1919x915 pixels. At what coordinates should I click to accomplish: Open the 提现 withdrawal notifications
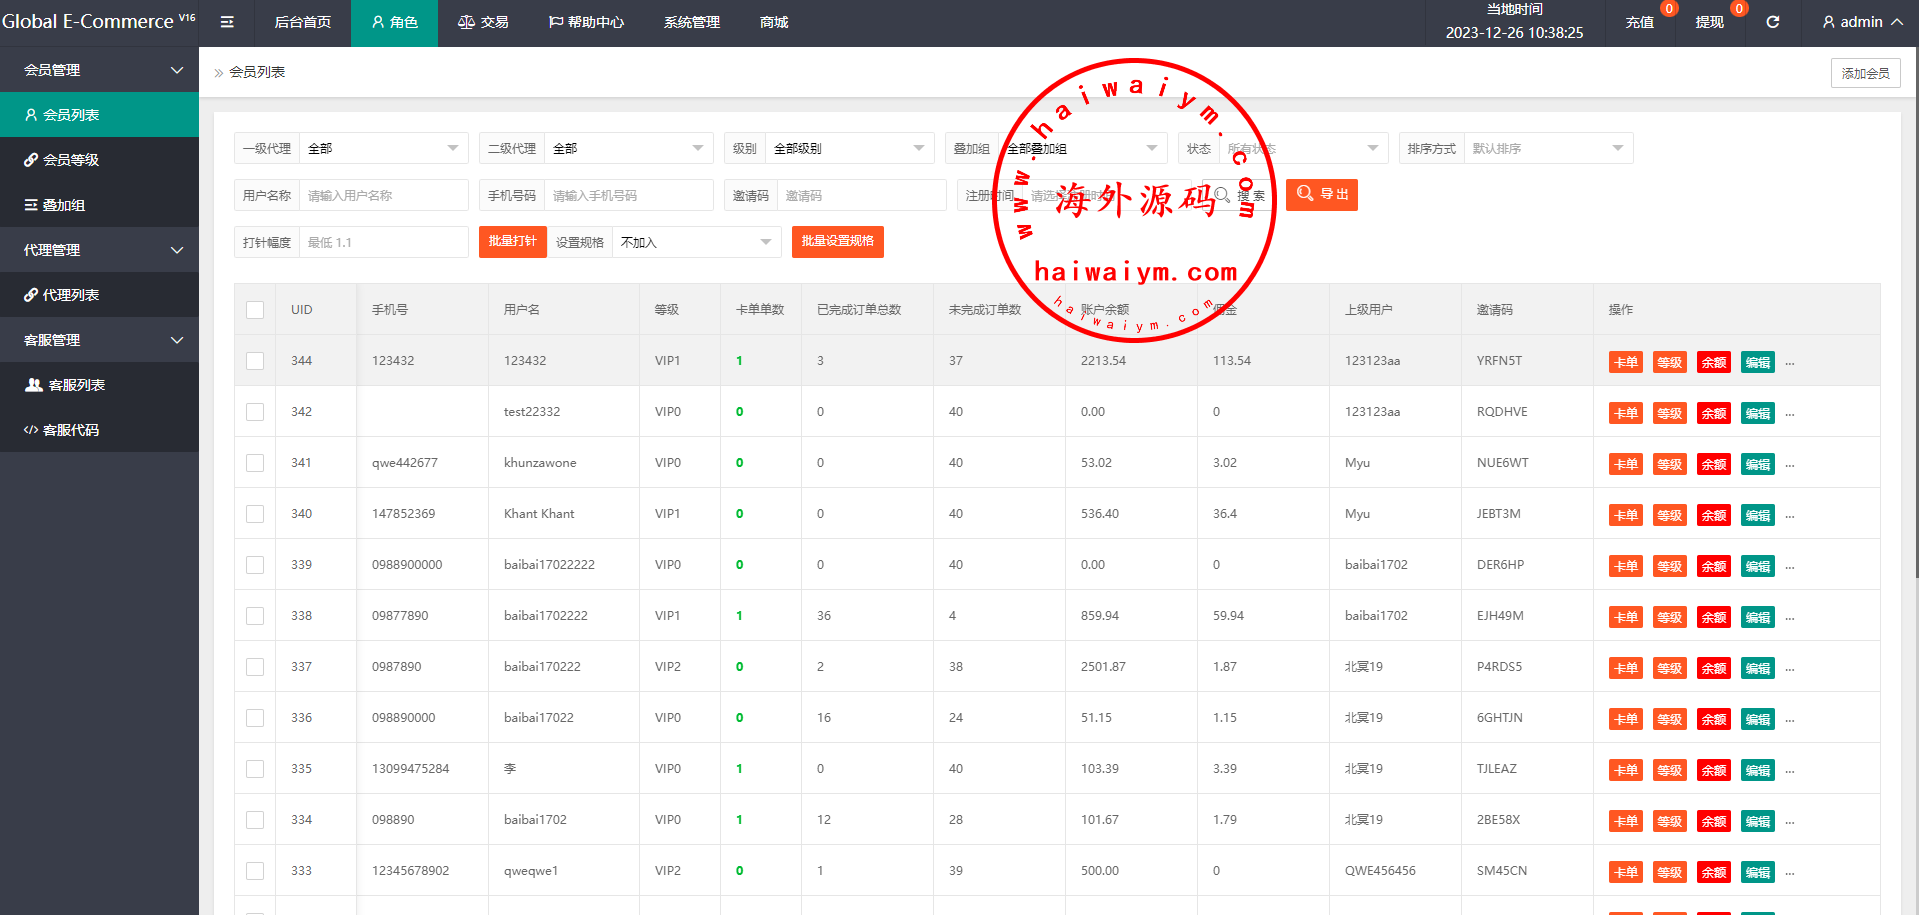pos(1709,22)
